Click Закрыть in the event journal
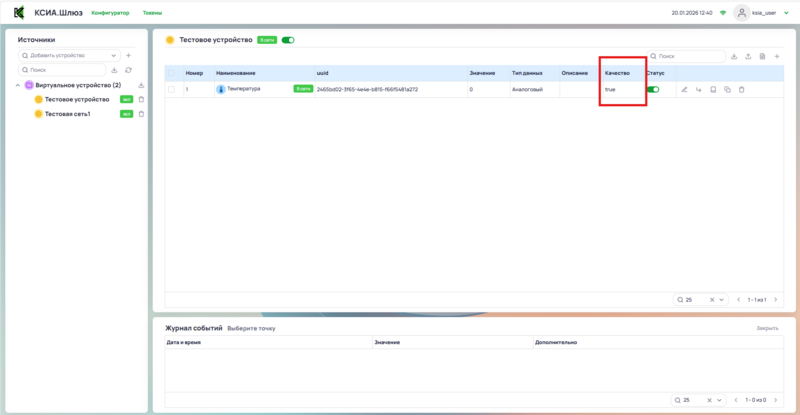This screenshot has height=415, width=800. (766, 328)
